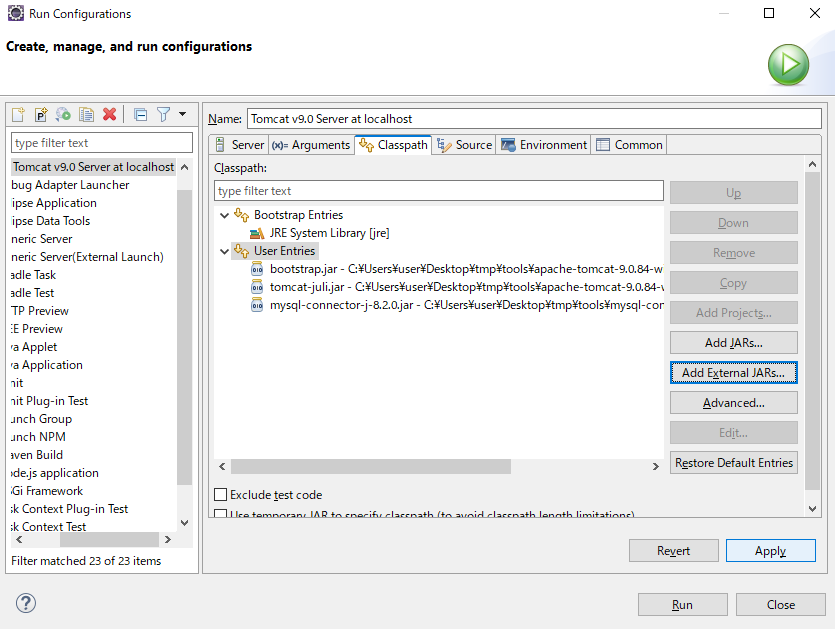Image resolution: width=835 pixels, height=629 pixels.
Task: Click the help question mark icon
Action: 26,603
